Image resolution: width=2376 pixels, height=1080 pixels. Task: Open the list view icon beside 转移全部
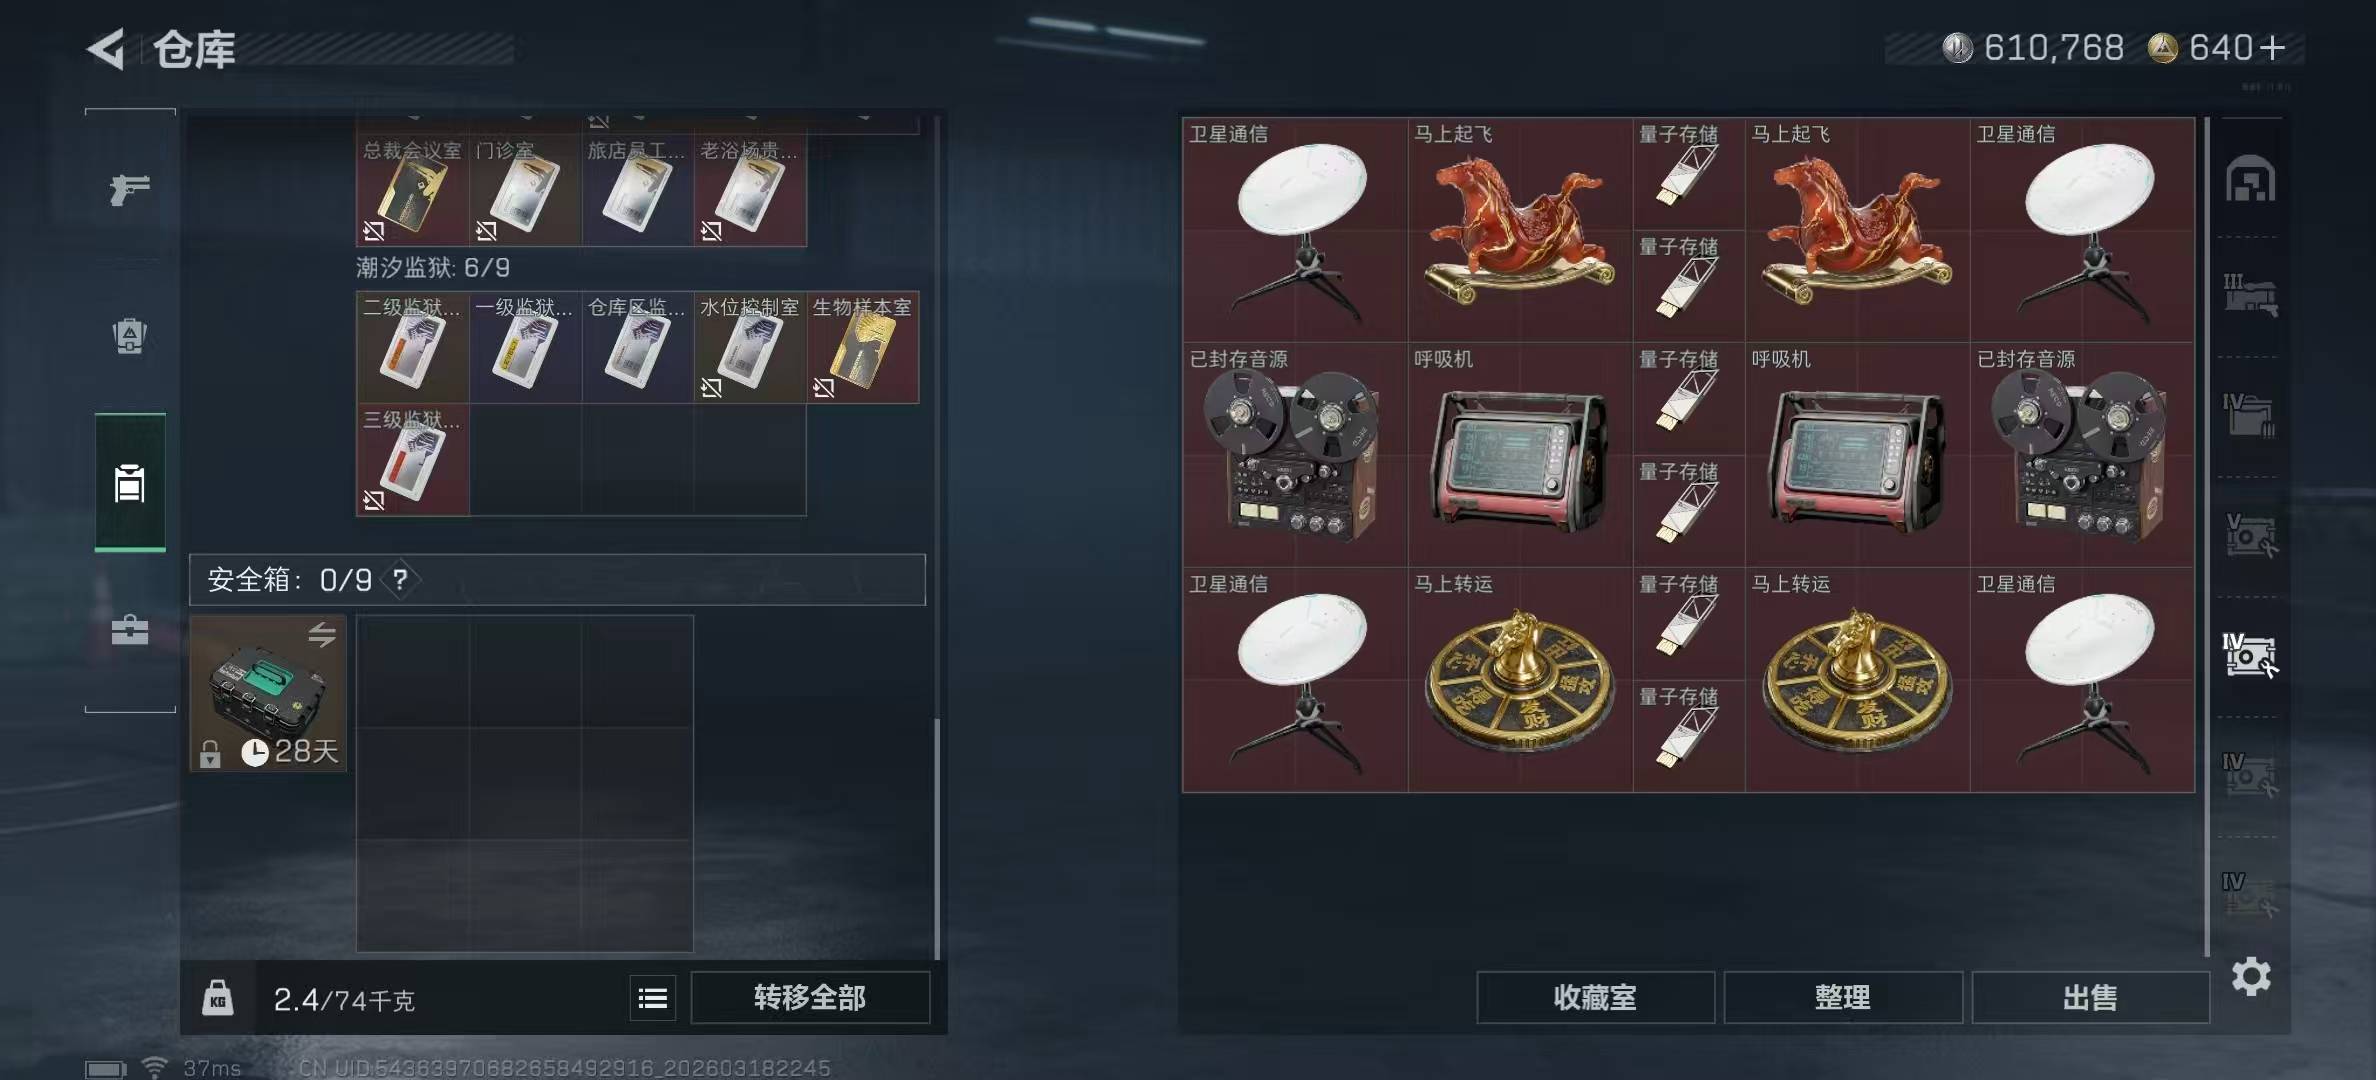[653, 998]
